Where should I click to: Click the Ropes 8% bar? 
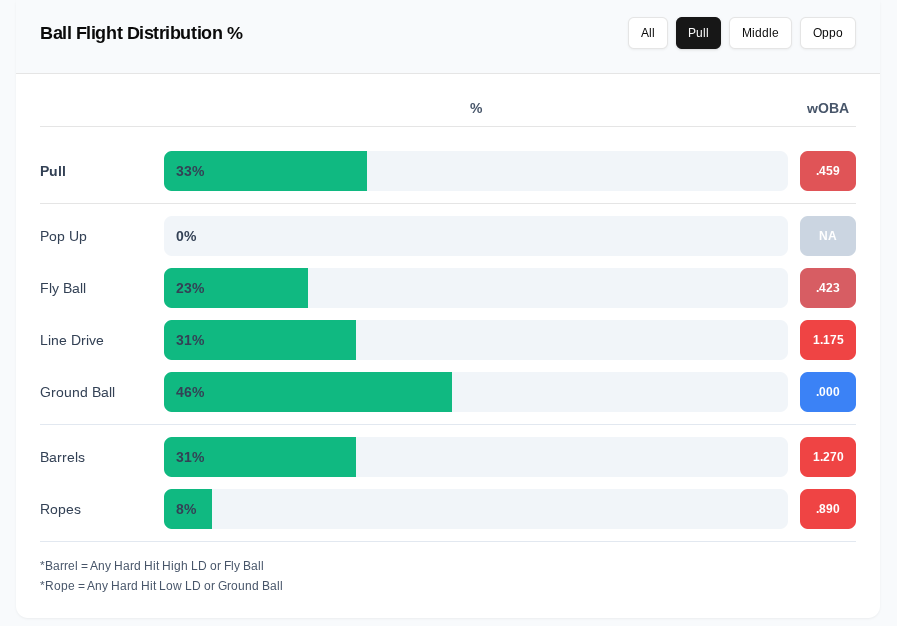click(x=475, y=509)
